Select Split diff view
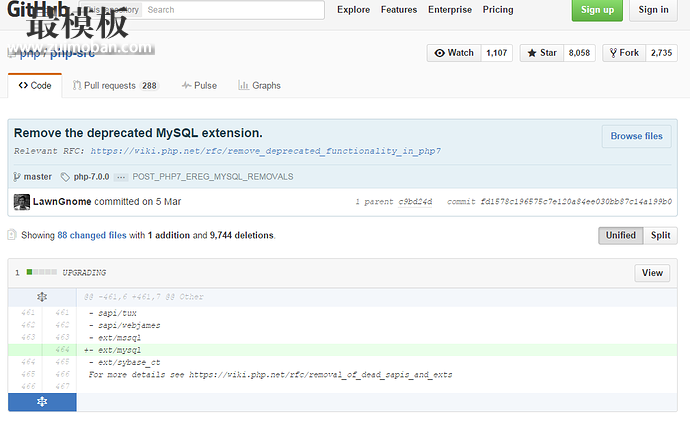 (661, 235)
